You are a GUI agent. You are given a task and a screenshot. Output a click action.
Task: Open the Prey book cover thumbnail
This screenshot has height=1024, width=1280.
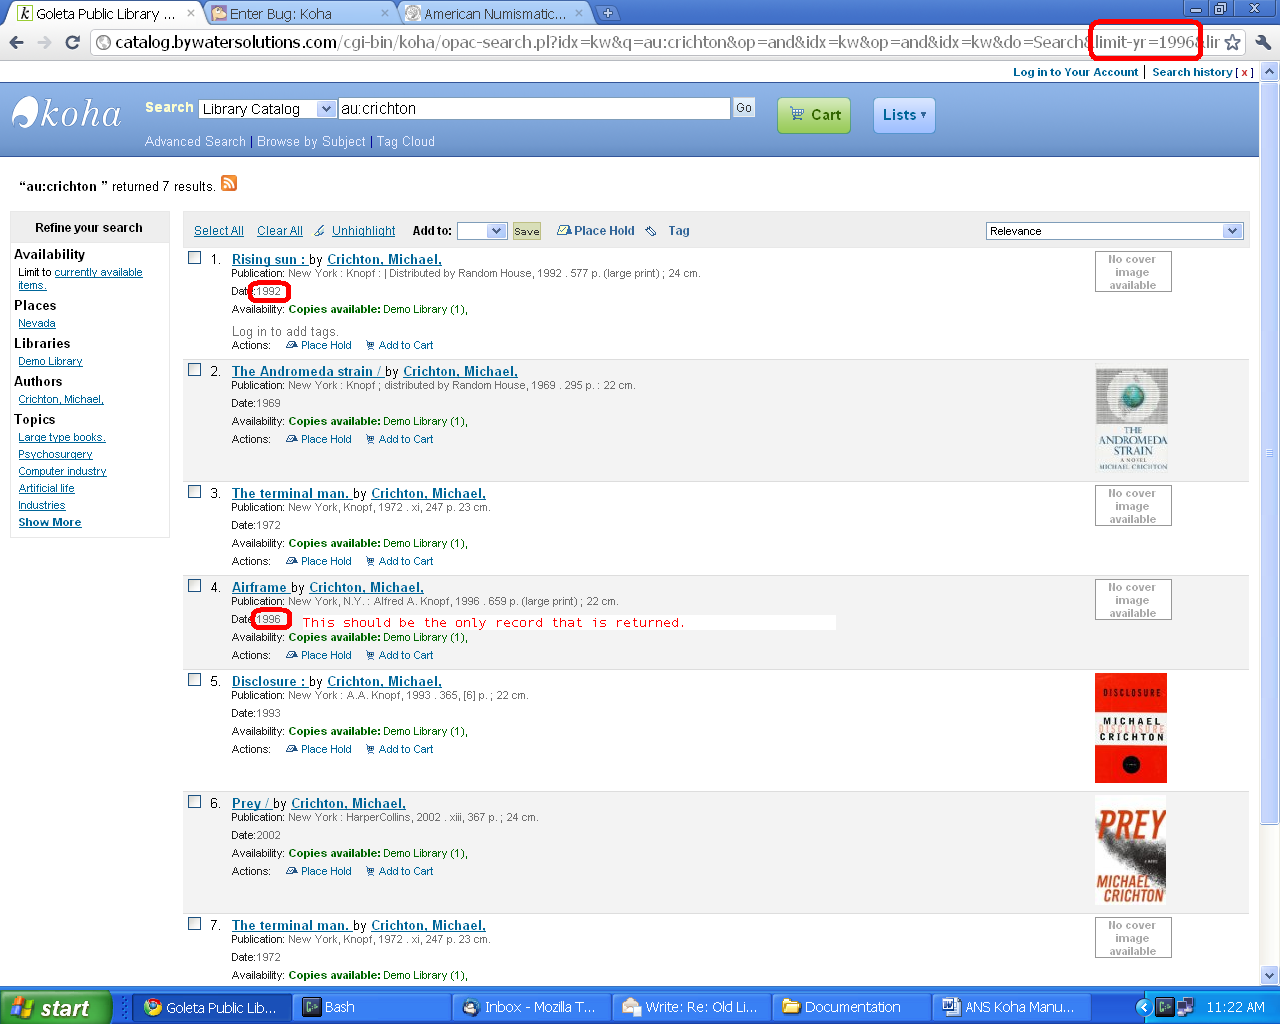pos(1131,850)
